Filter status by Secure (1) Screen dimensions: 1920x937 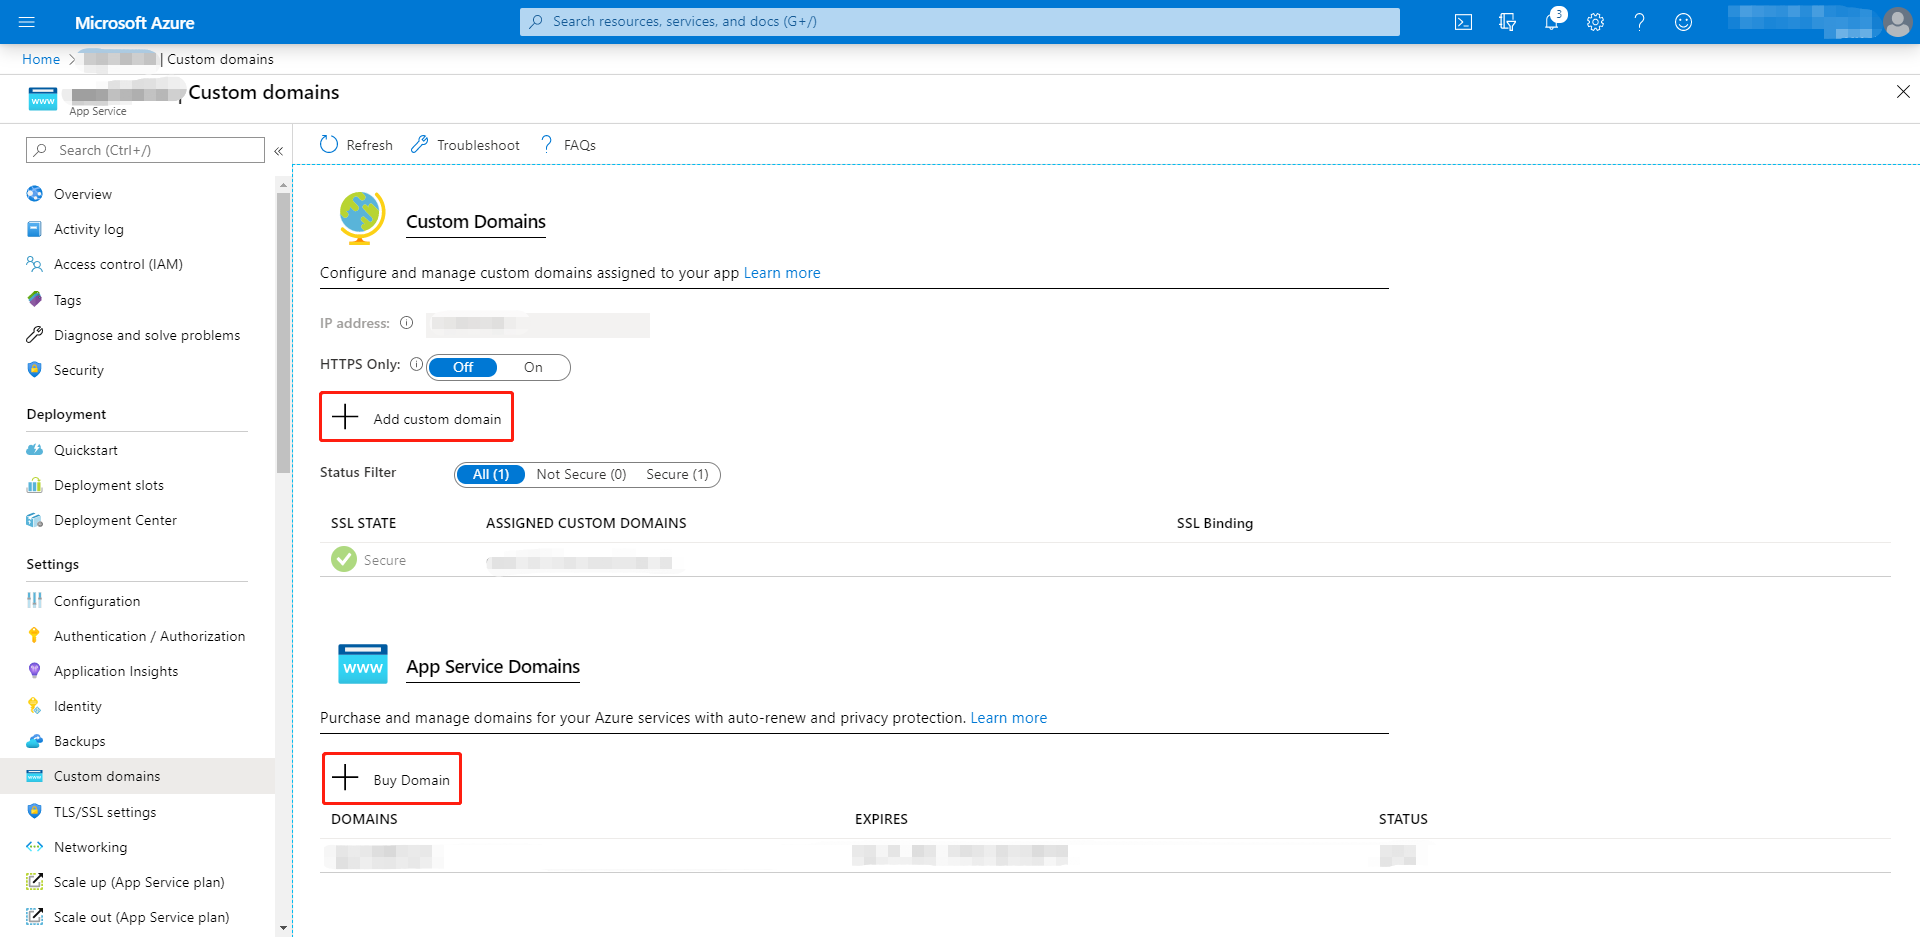click(676, 474)
